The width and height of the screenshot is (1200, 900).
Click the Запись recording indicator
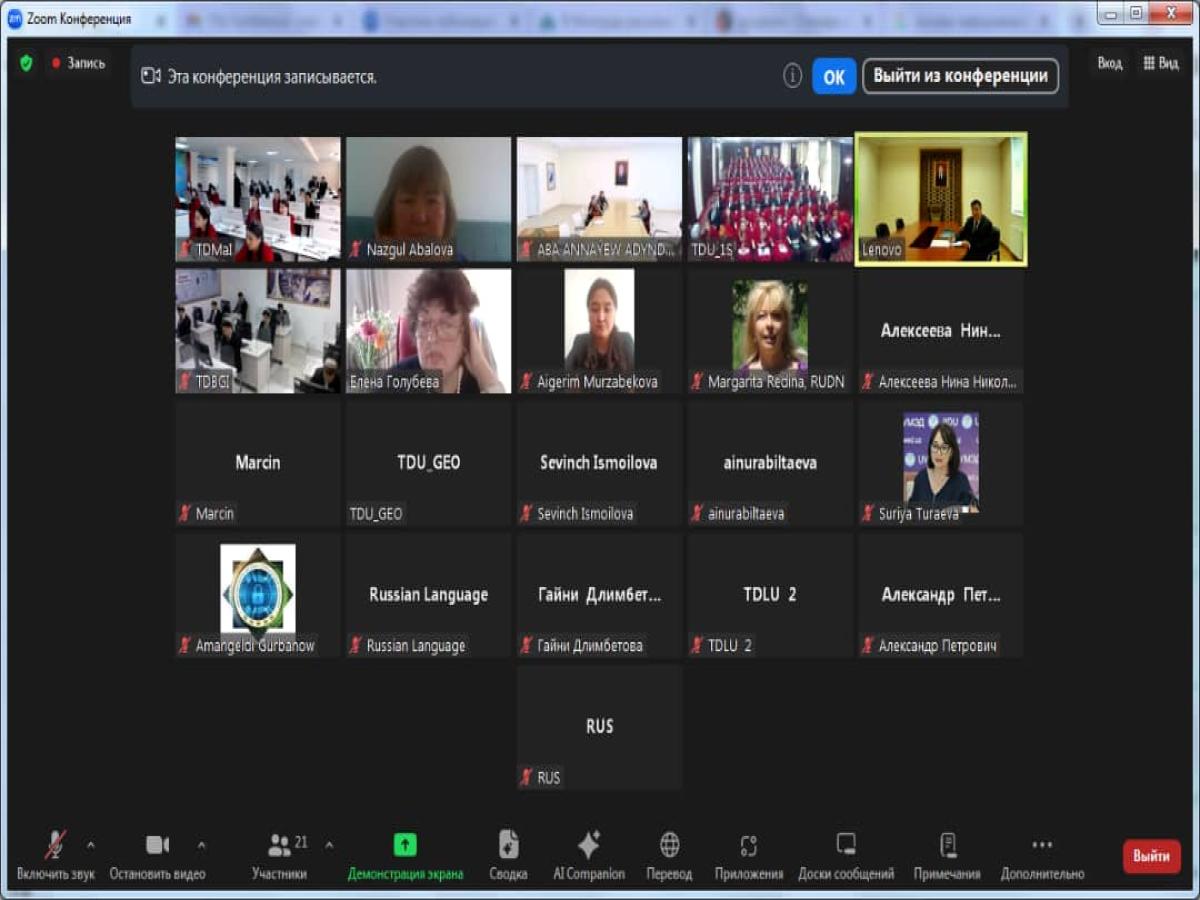coord(78,63)
